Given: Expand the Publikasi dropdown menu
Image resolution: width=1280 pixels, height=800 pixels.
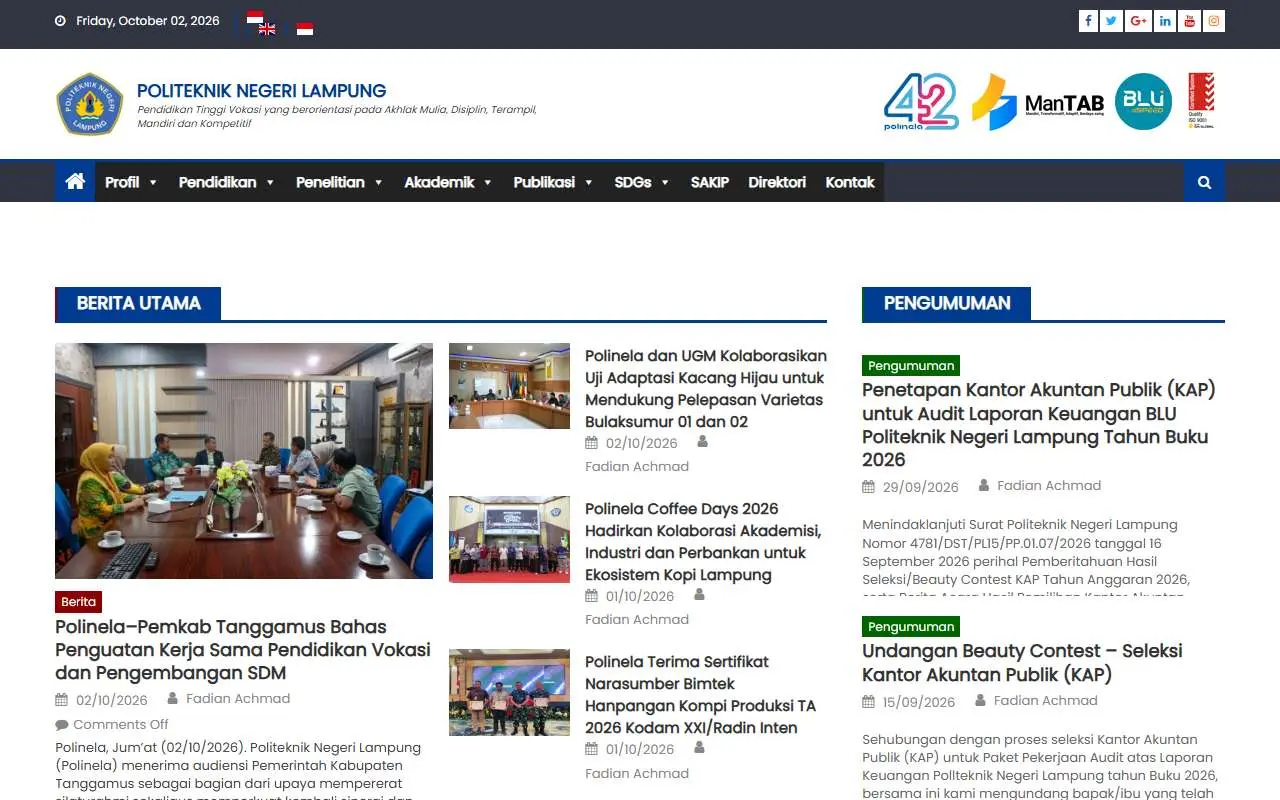Looking at the screenshot, I should click(554, 182).
